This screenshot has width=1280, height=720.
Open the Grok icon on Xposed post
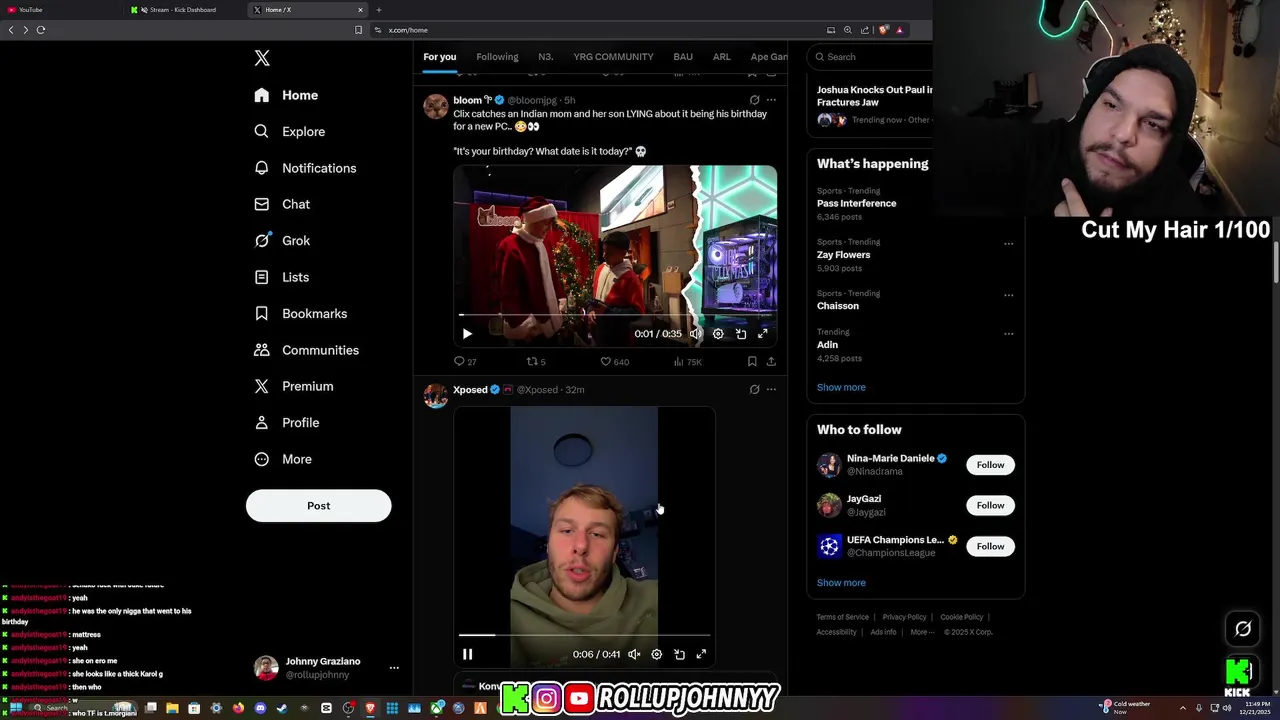pyautogui.click(x=754, y=389)
